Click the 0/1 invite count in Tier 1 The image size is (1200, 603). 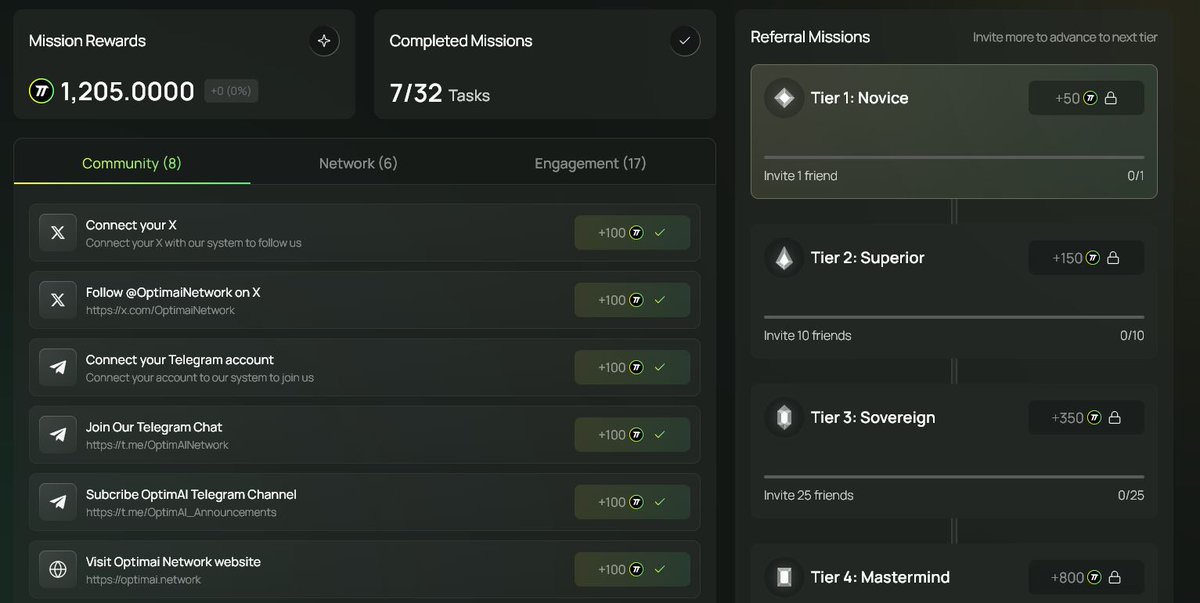click(x=1135, y=176)
